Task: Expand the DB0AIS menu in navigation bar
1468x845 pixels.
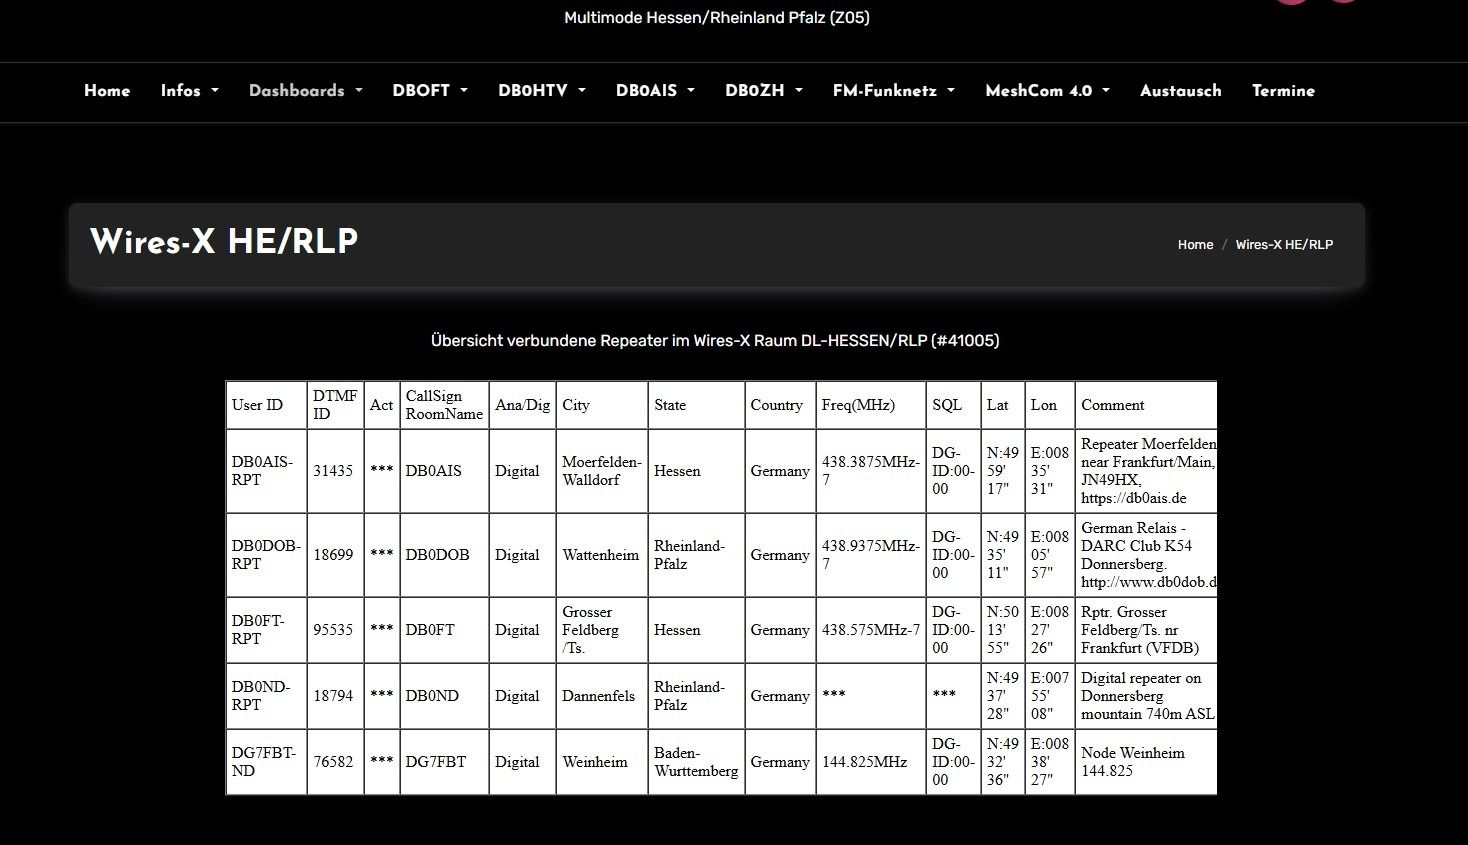Action: point(654,91)
